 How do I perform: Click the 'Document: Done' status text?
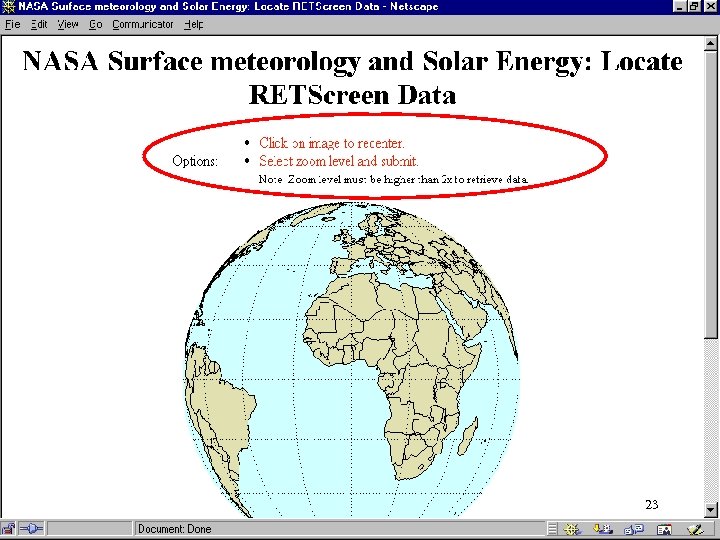pyautogui.click(x=174, y=529)
